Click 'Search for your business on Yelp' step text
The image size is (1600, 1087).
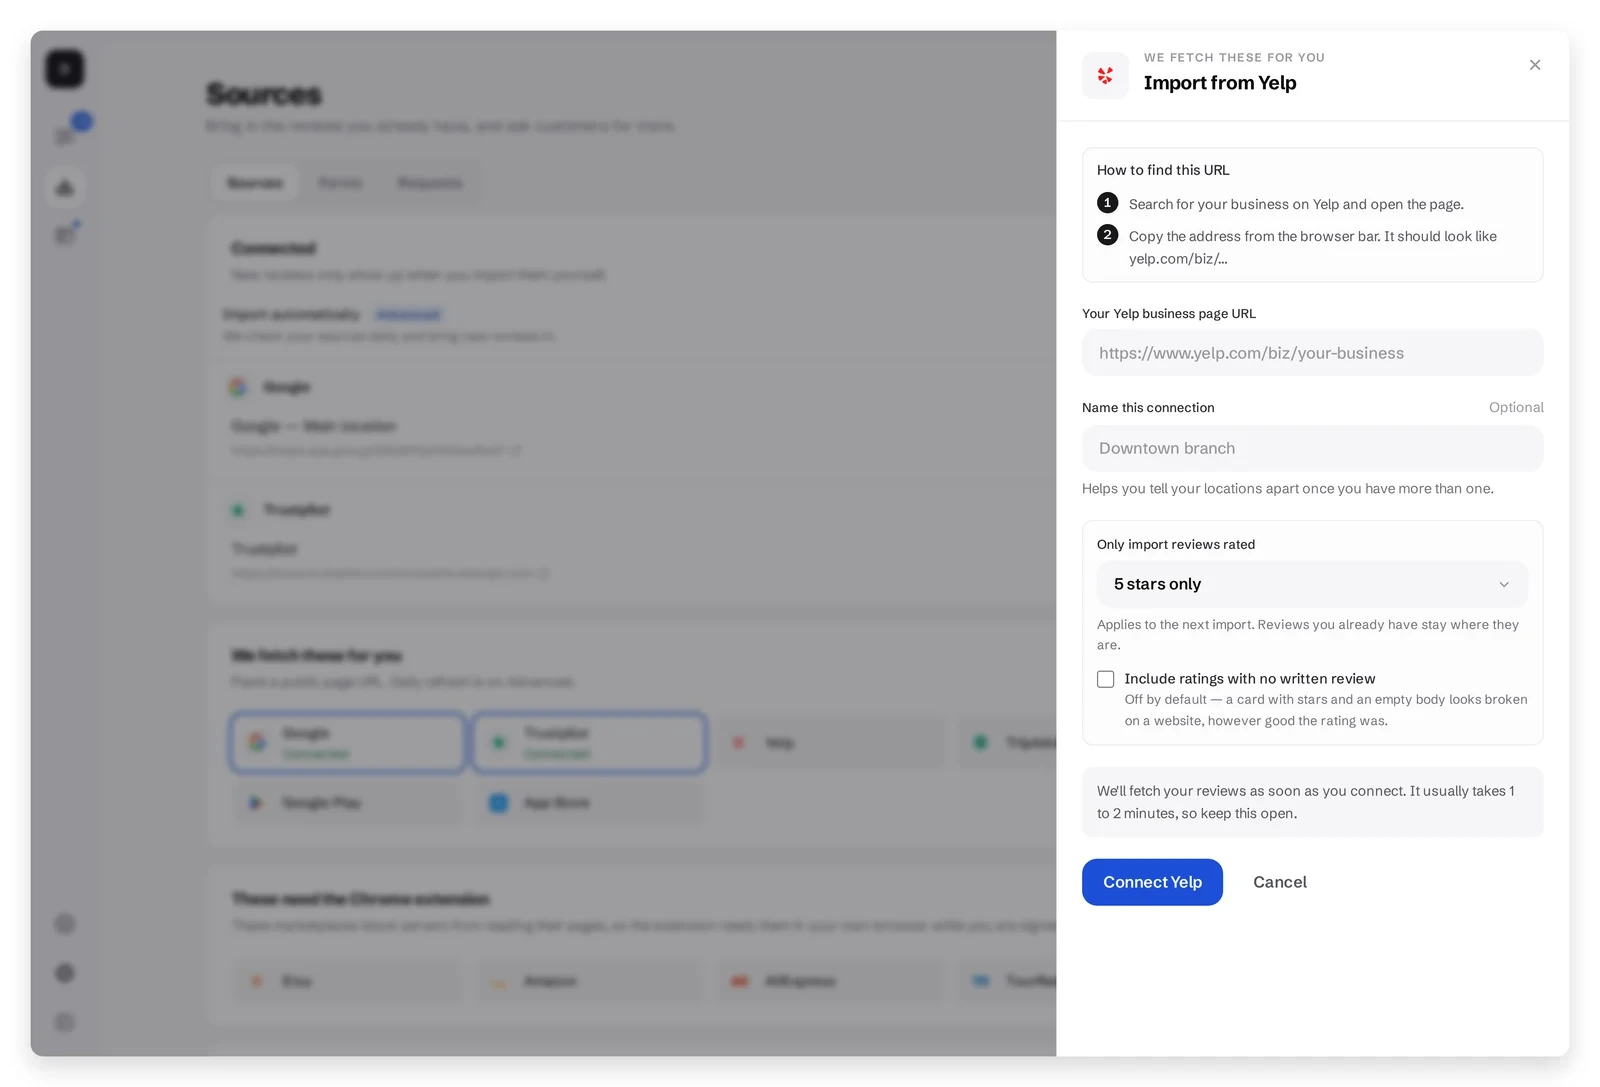pyautogui.click(x=1296, y=204)
